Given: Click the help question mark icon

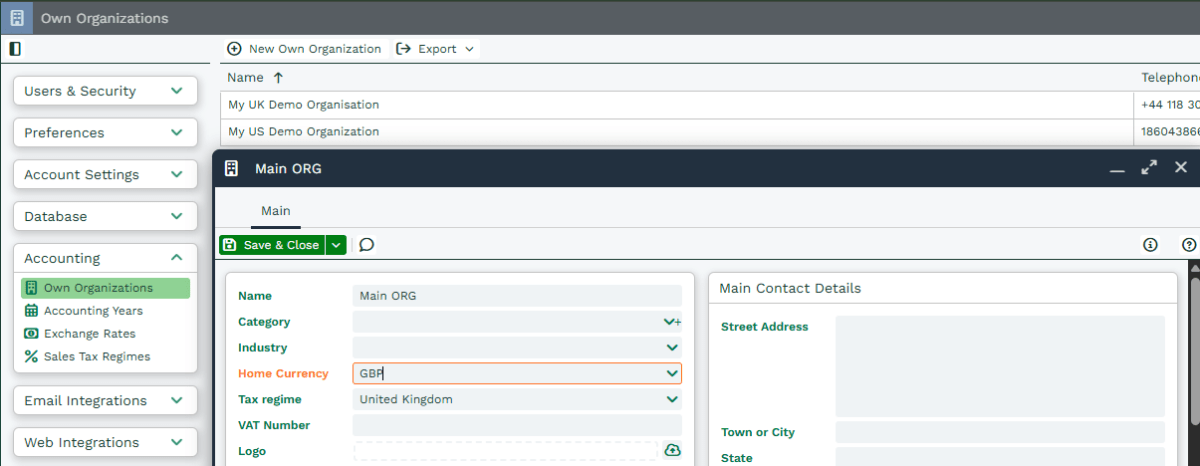Looking at the screenshot, I should pos(1188,245).
